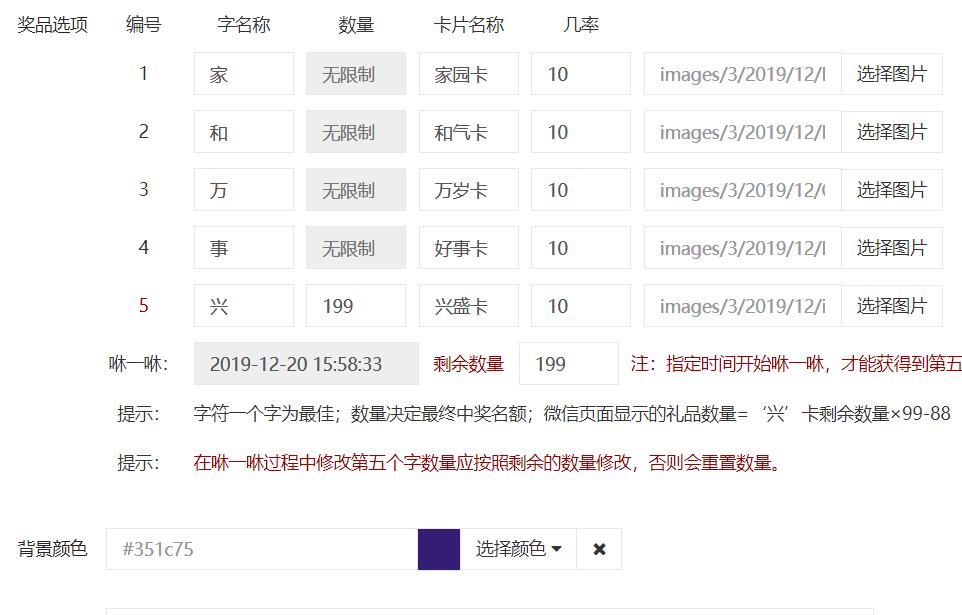This screenshot has height=615, width=962.
Task: Click the red warning hint about 修改第五个字数量
Action: pyautogui.click(x=488, y=462)
